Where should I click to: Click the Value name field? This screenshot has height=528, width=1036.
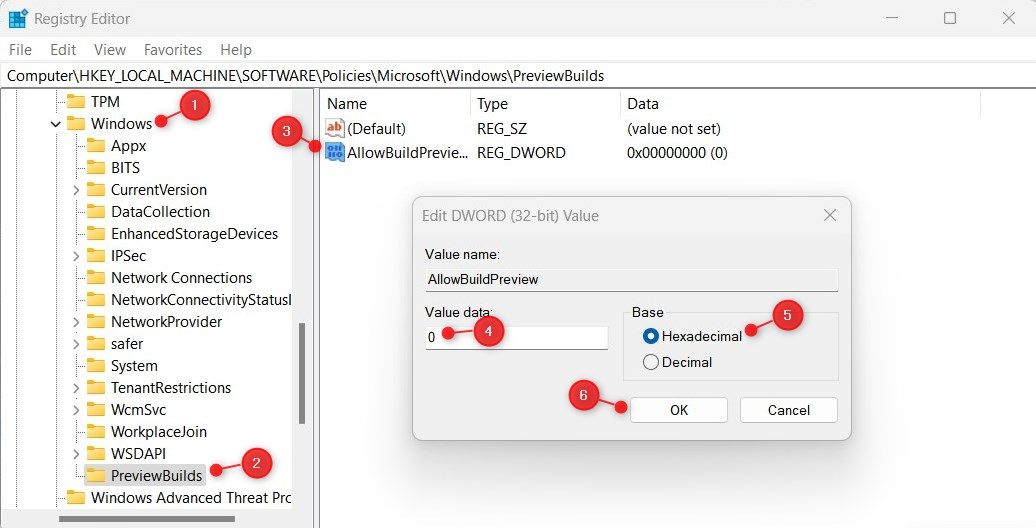coord(632,280)
